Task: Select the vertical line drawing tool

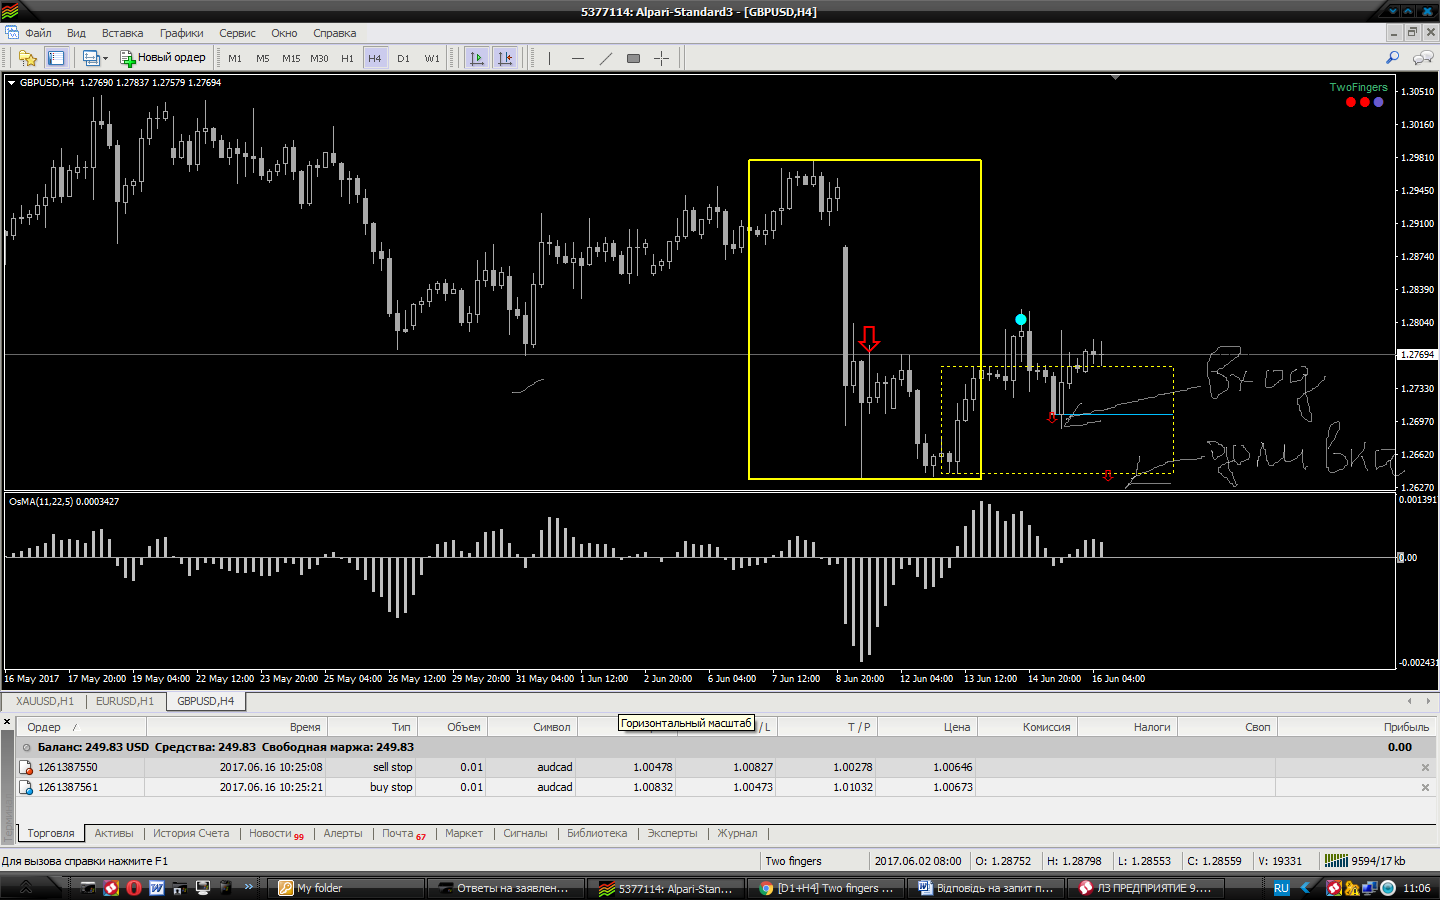Action: click(x=549, y=58)
